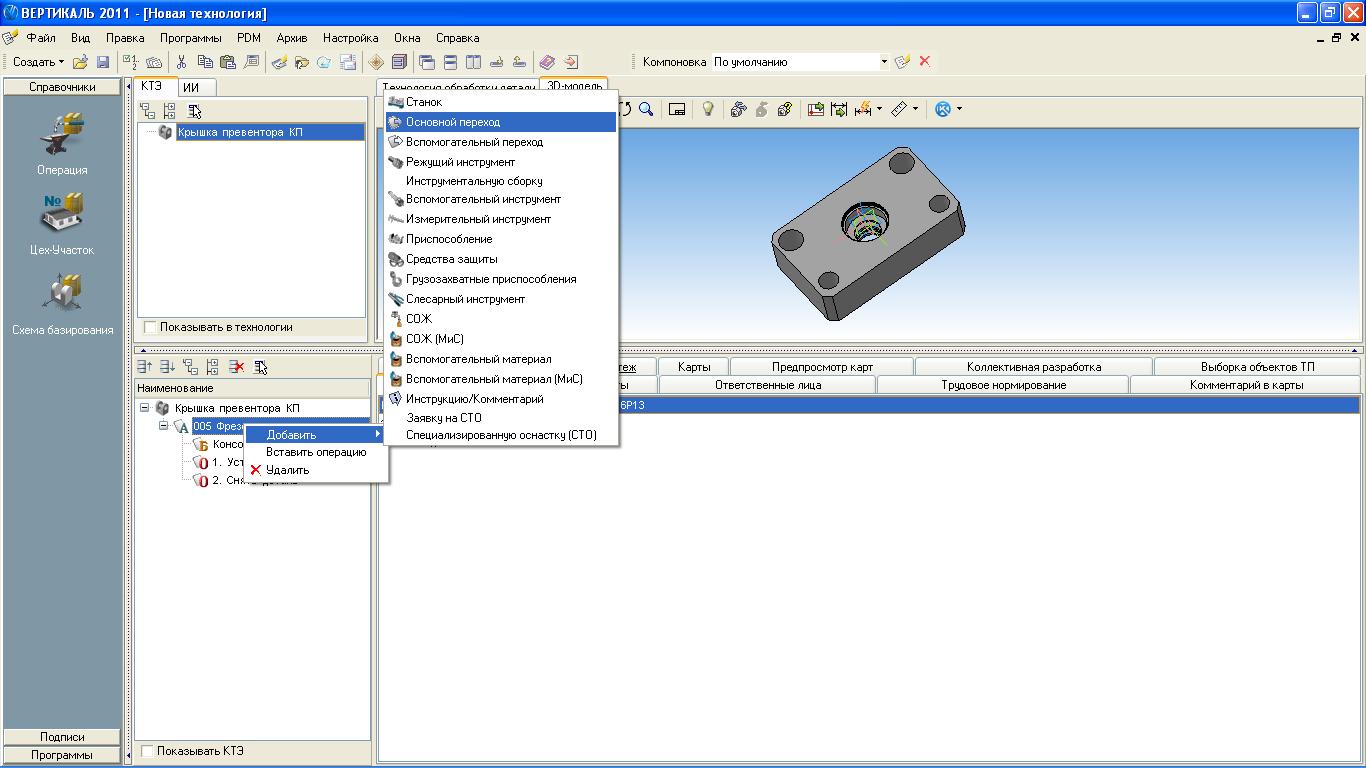
Task: Switch to the Карты tab
Action: click(x=694, y=367)
